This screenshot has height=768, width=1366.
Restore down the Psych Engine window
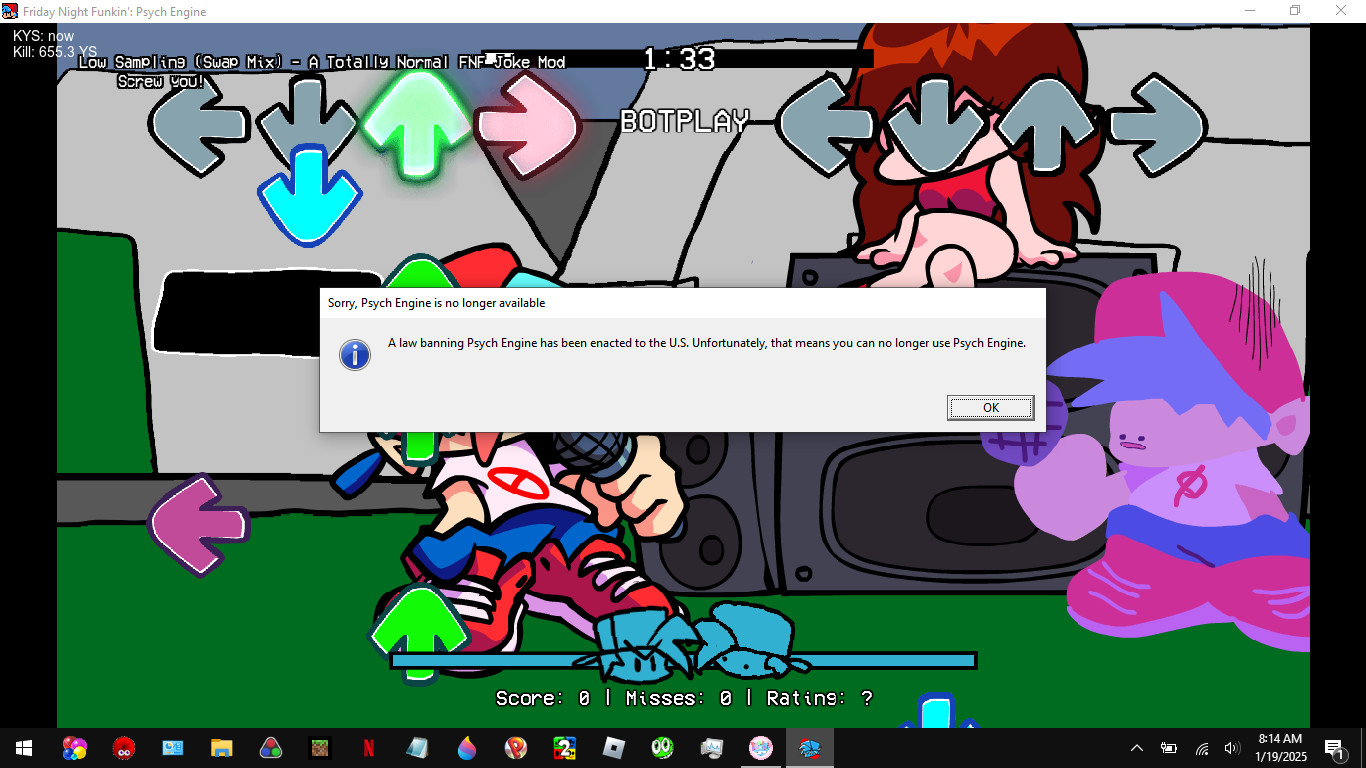coord(1295,11)
